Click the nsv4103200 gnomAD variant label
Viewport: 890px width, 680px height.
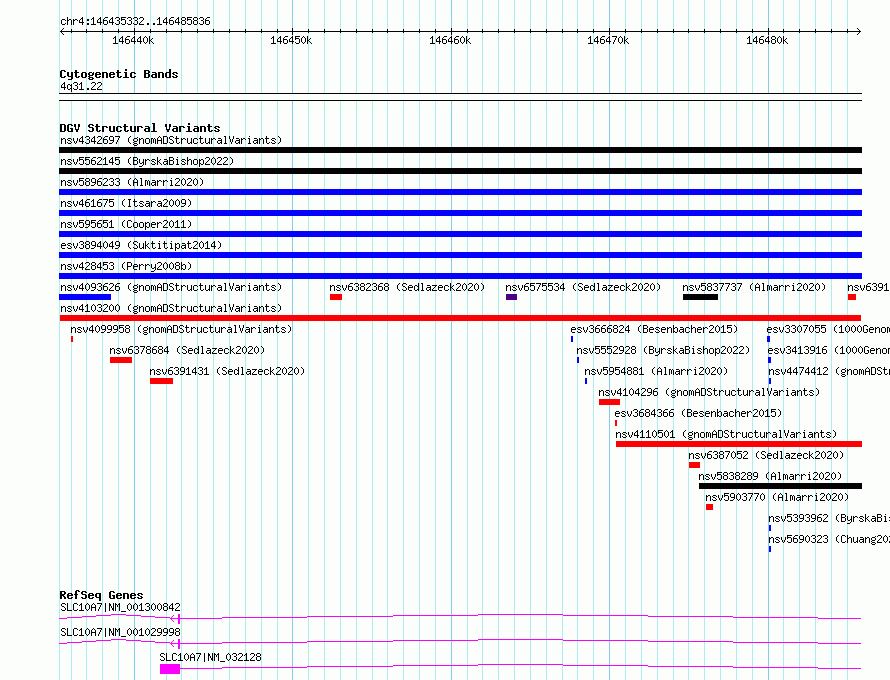(171, 308)
